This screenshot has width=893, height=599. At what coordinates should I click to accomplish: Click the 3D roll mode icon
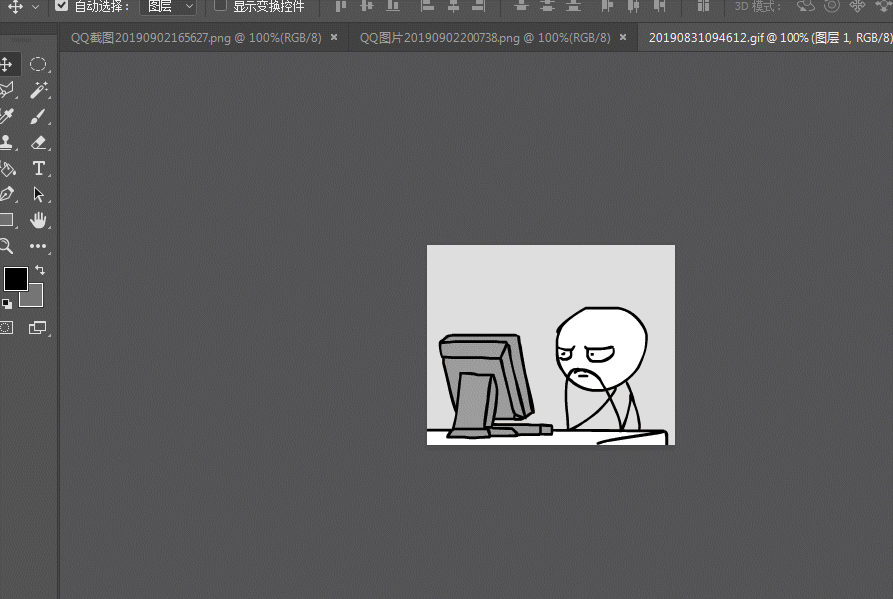point(832,6)
